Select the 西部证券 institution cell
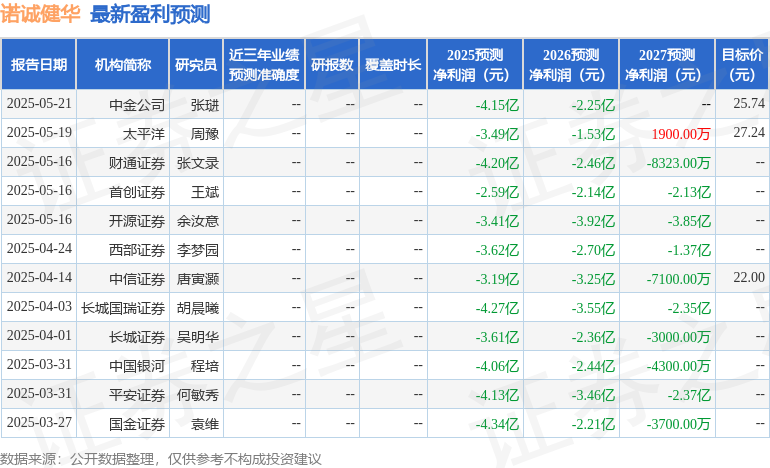 coord(137,249)
